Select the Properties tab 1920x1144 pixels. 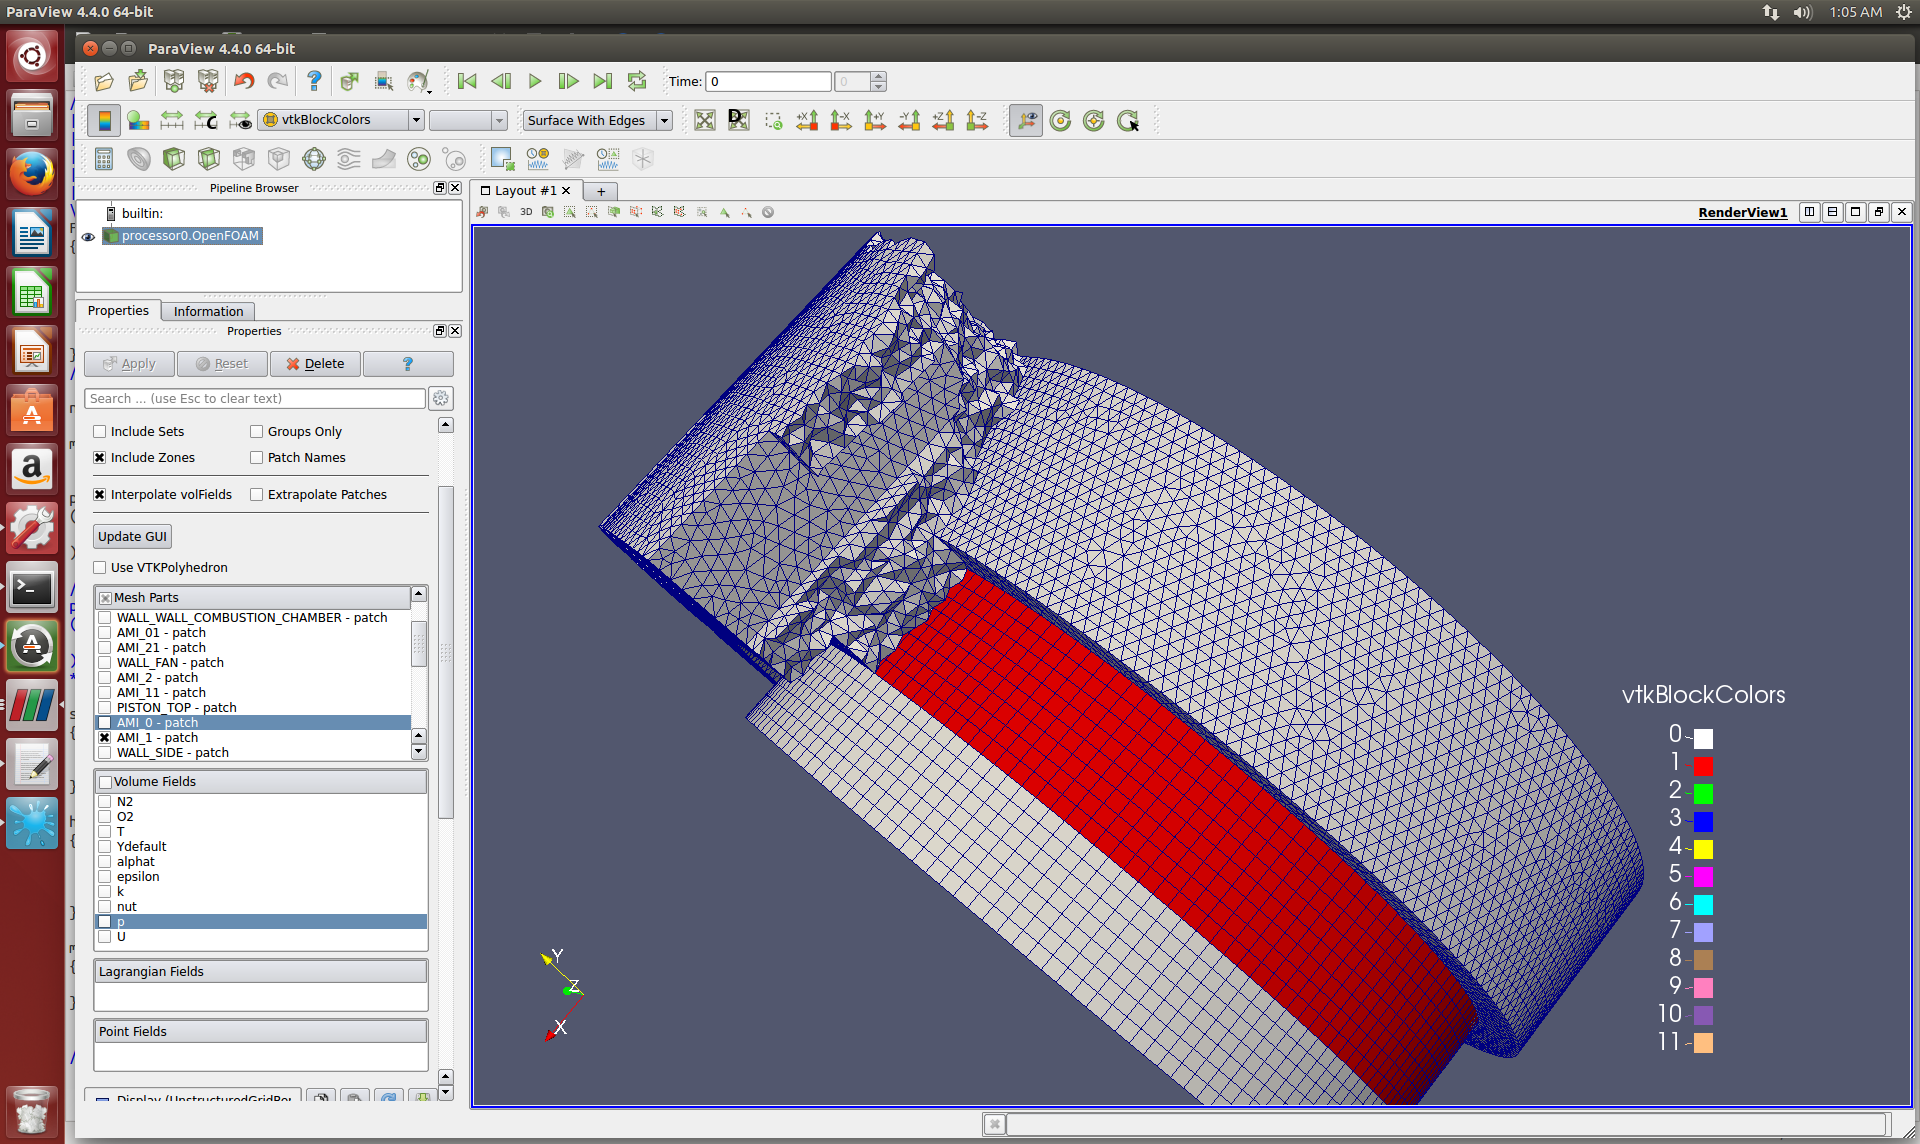tap(118, 311)
